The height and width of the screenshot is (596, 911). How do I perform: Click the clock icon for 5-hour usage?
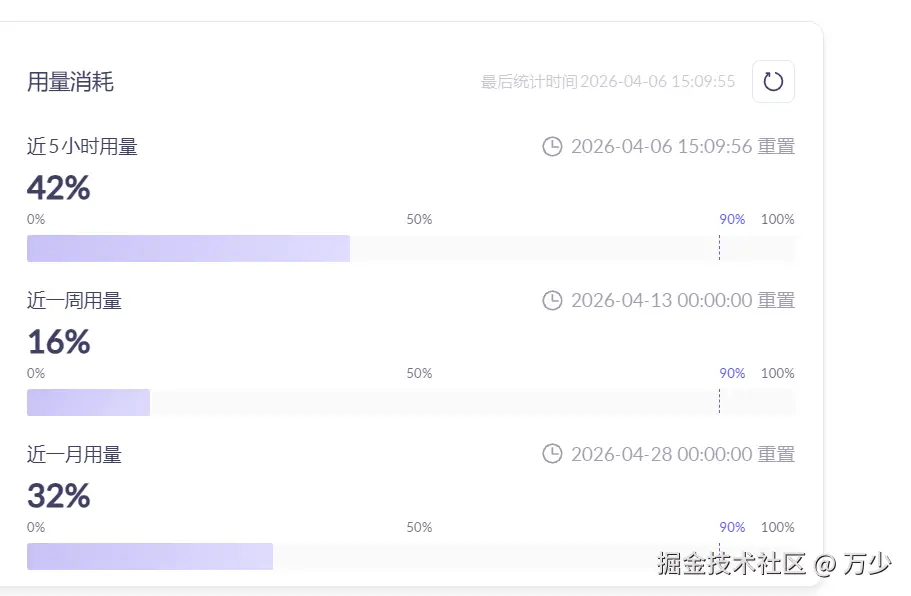[552, 147]
